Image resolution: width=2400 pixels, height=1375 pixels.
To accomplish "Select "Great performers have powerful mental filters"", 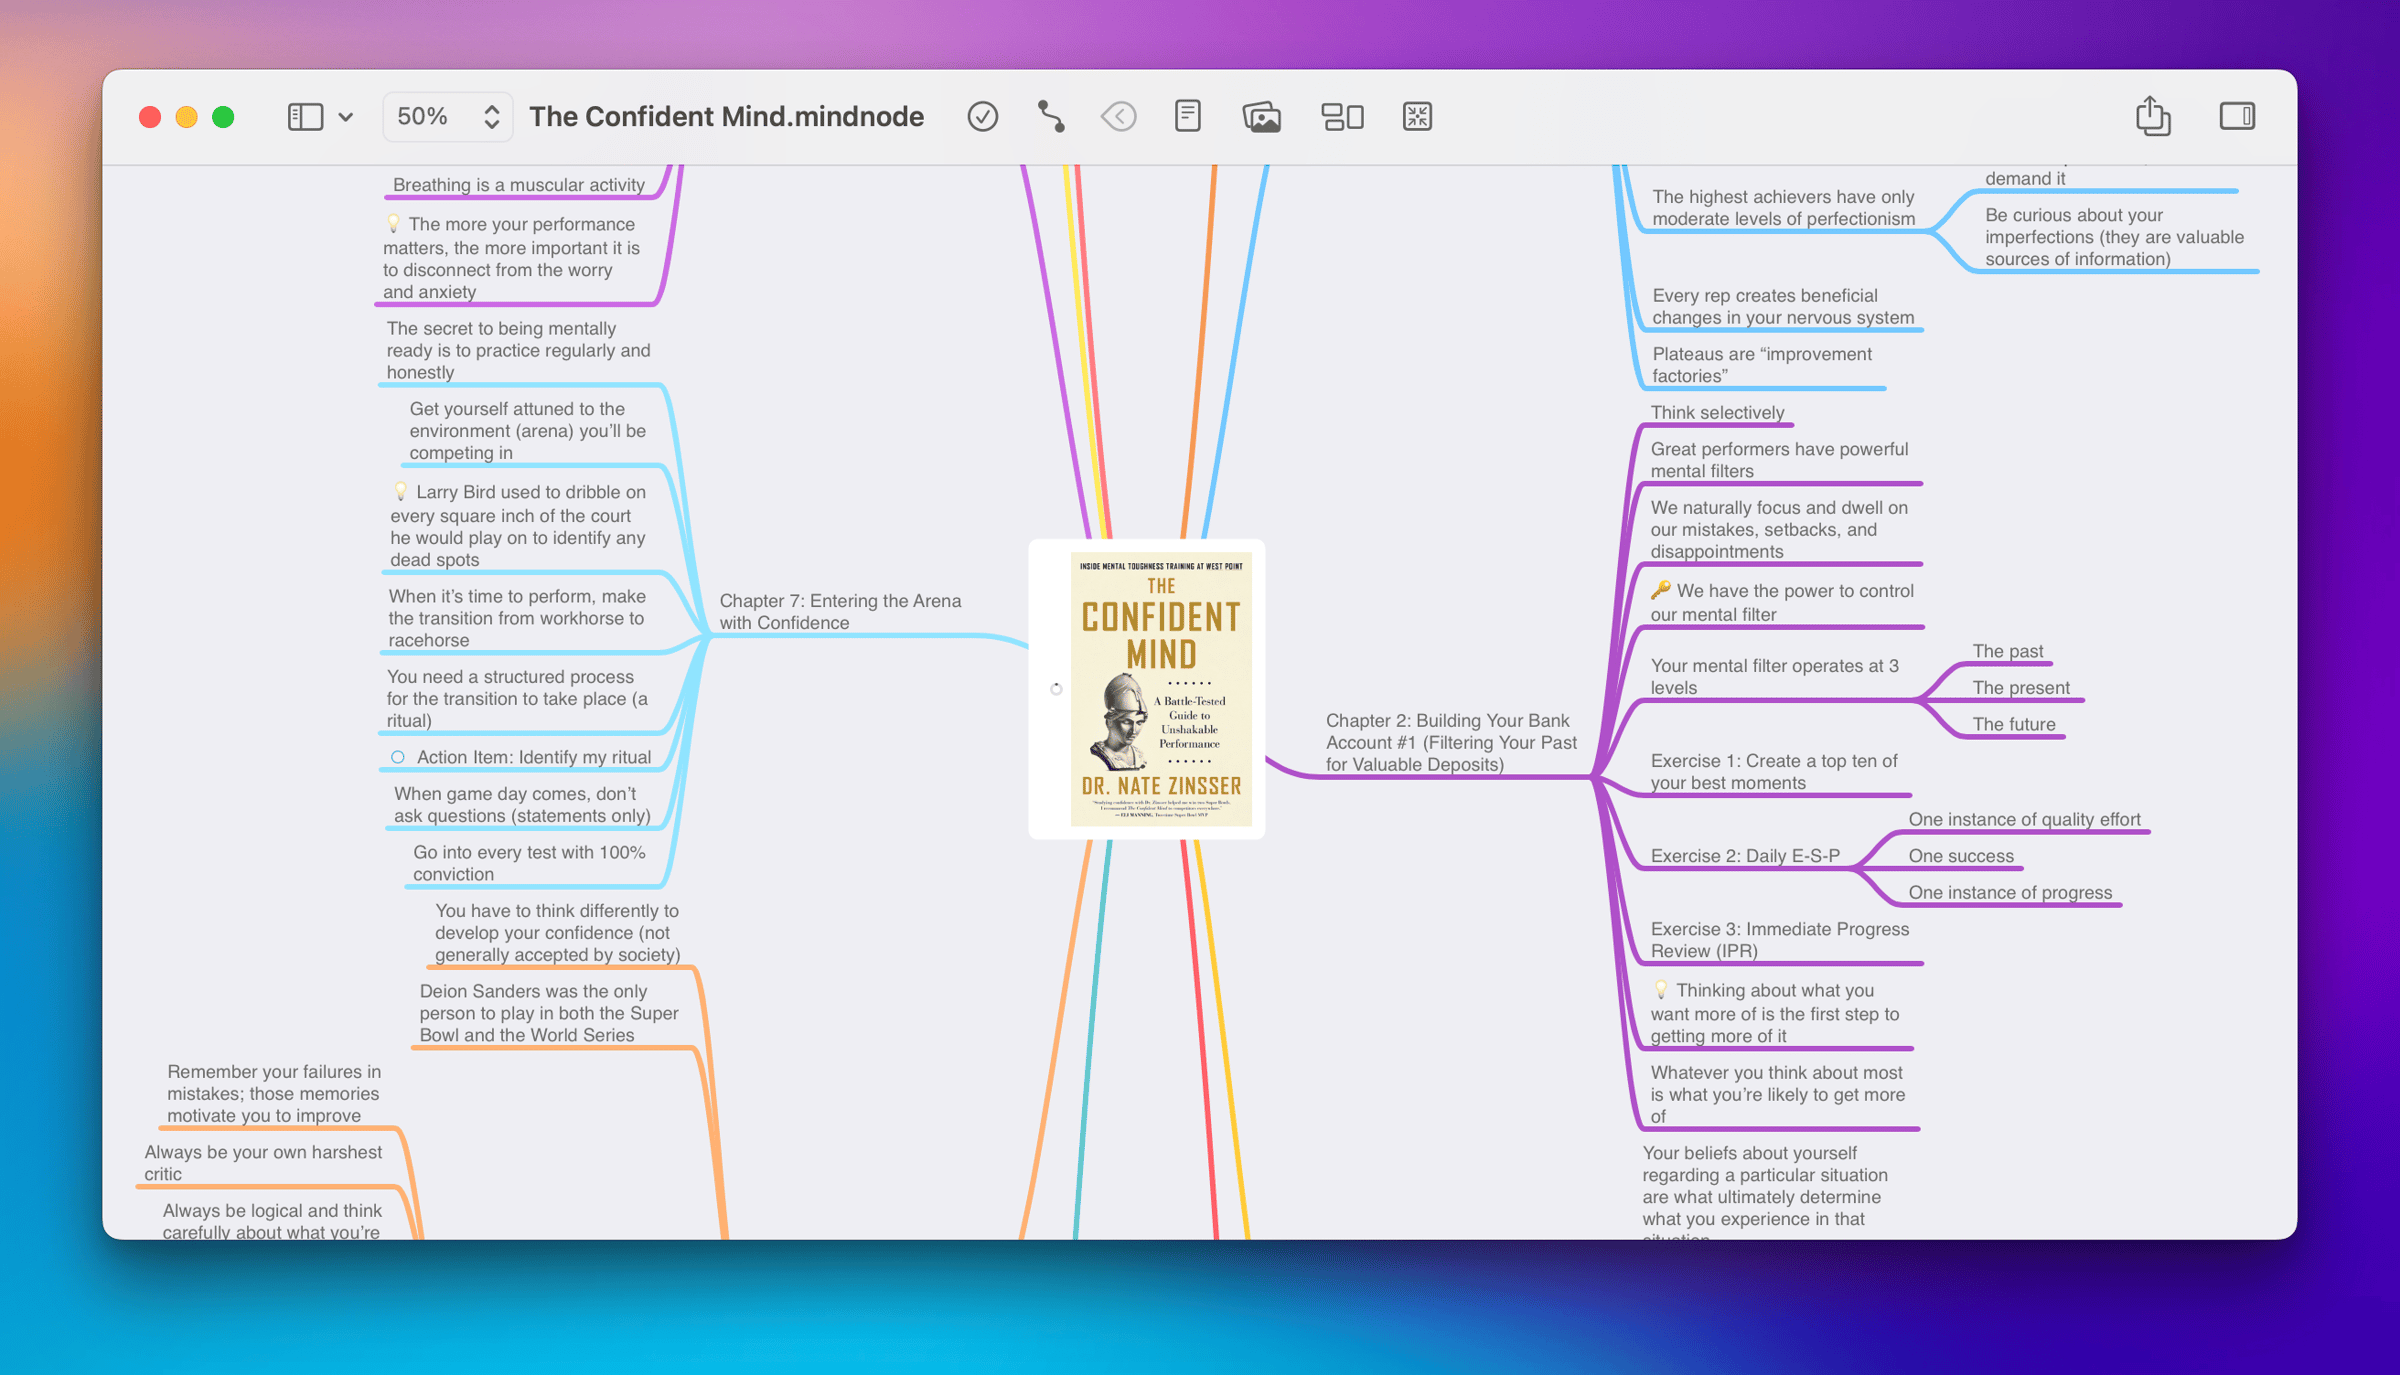I will click(1778, 459).
